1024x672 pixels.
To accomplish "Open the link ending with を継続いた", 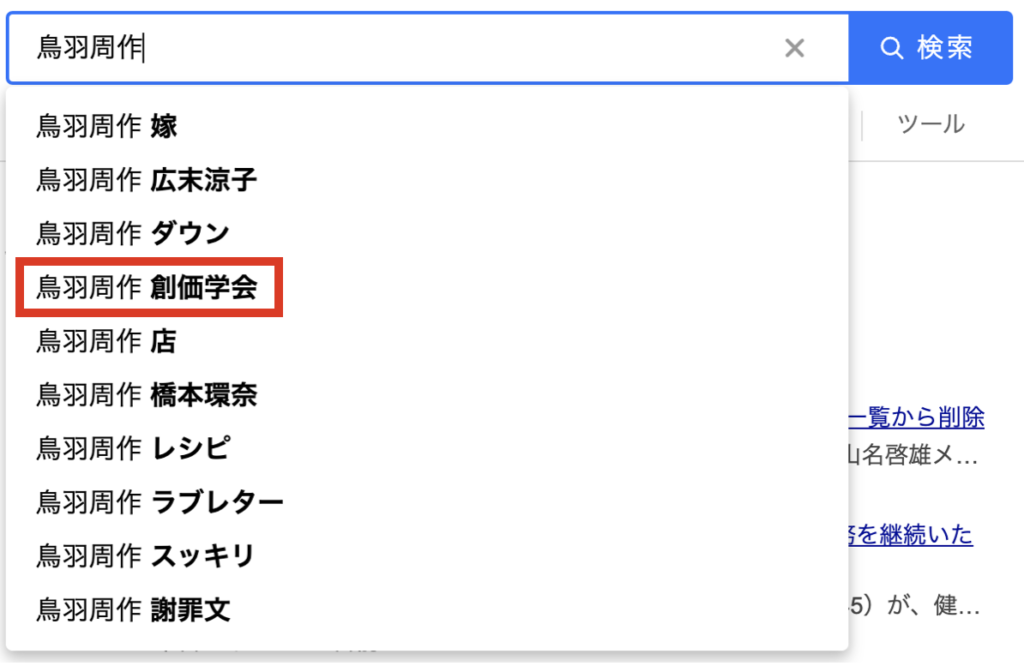I will pyautogui.click(x=911, y=534).
